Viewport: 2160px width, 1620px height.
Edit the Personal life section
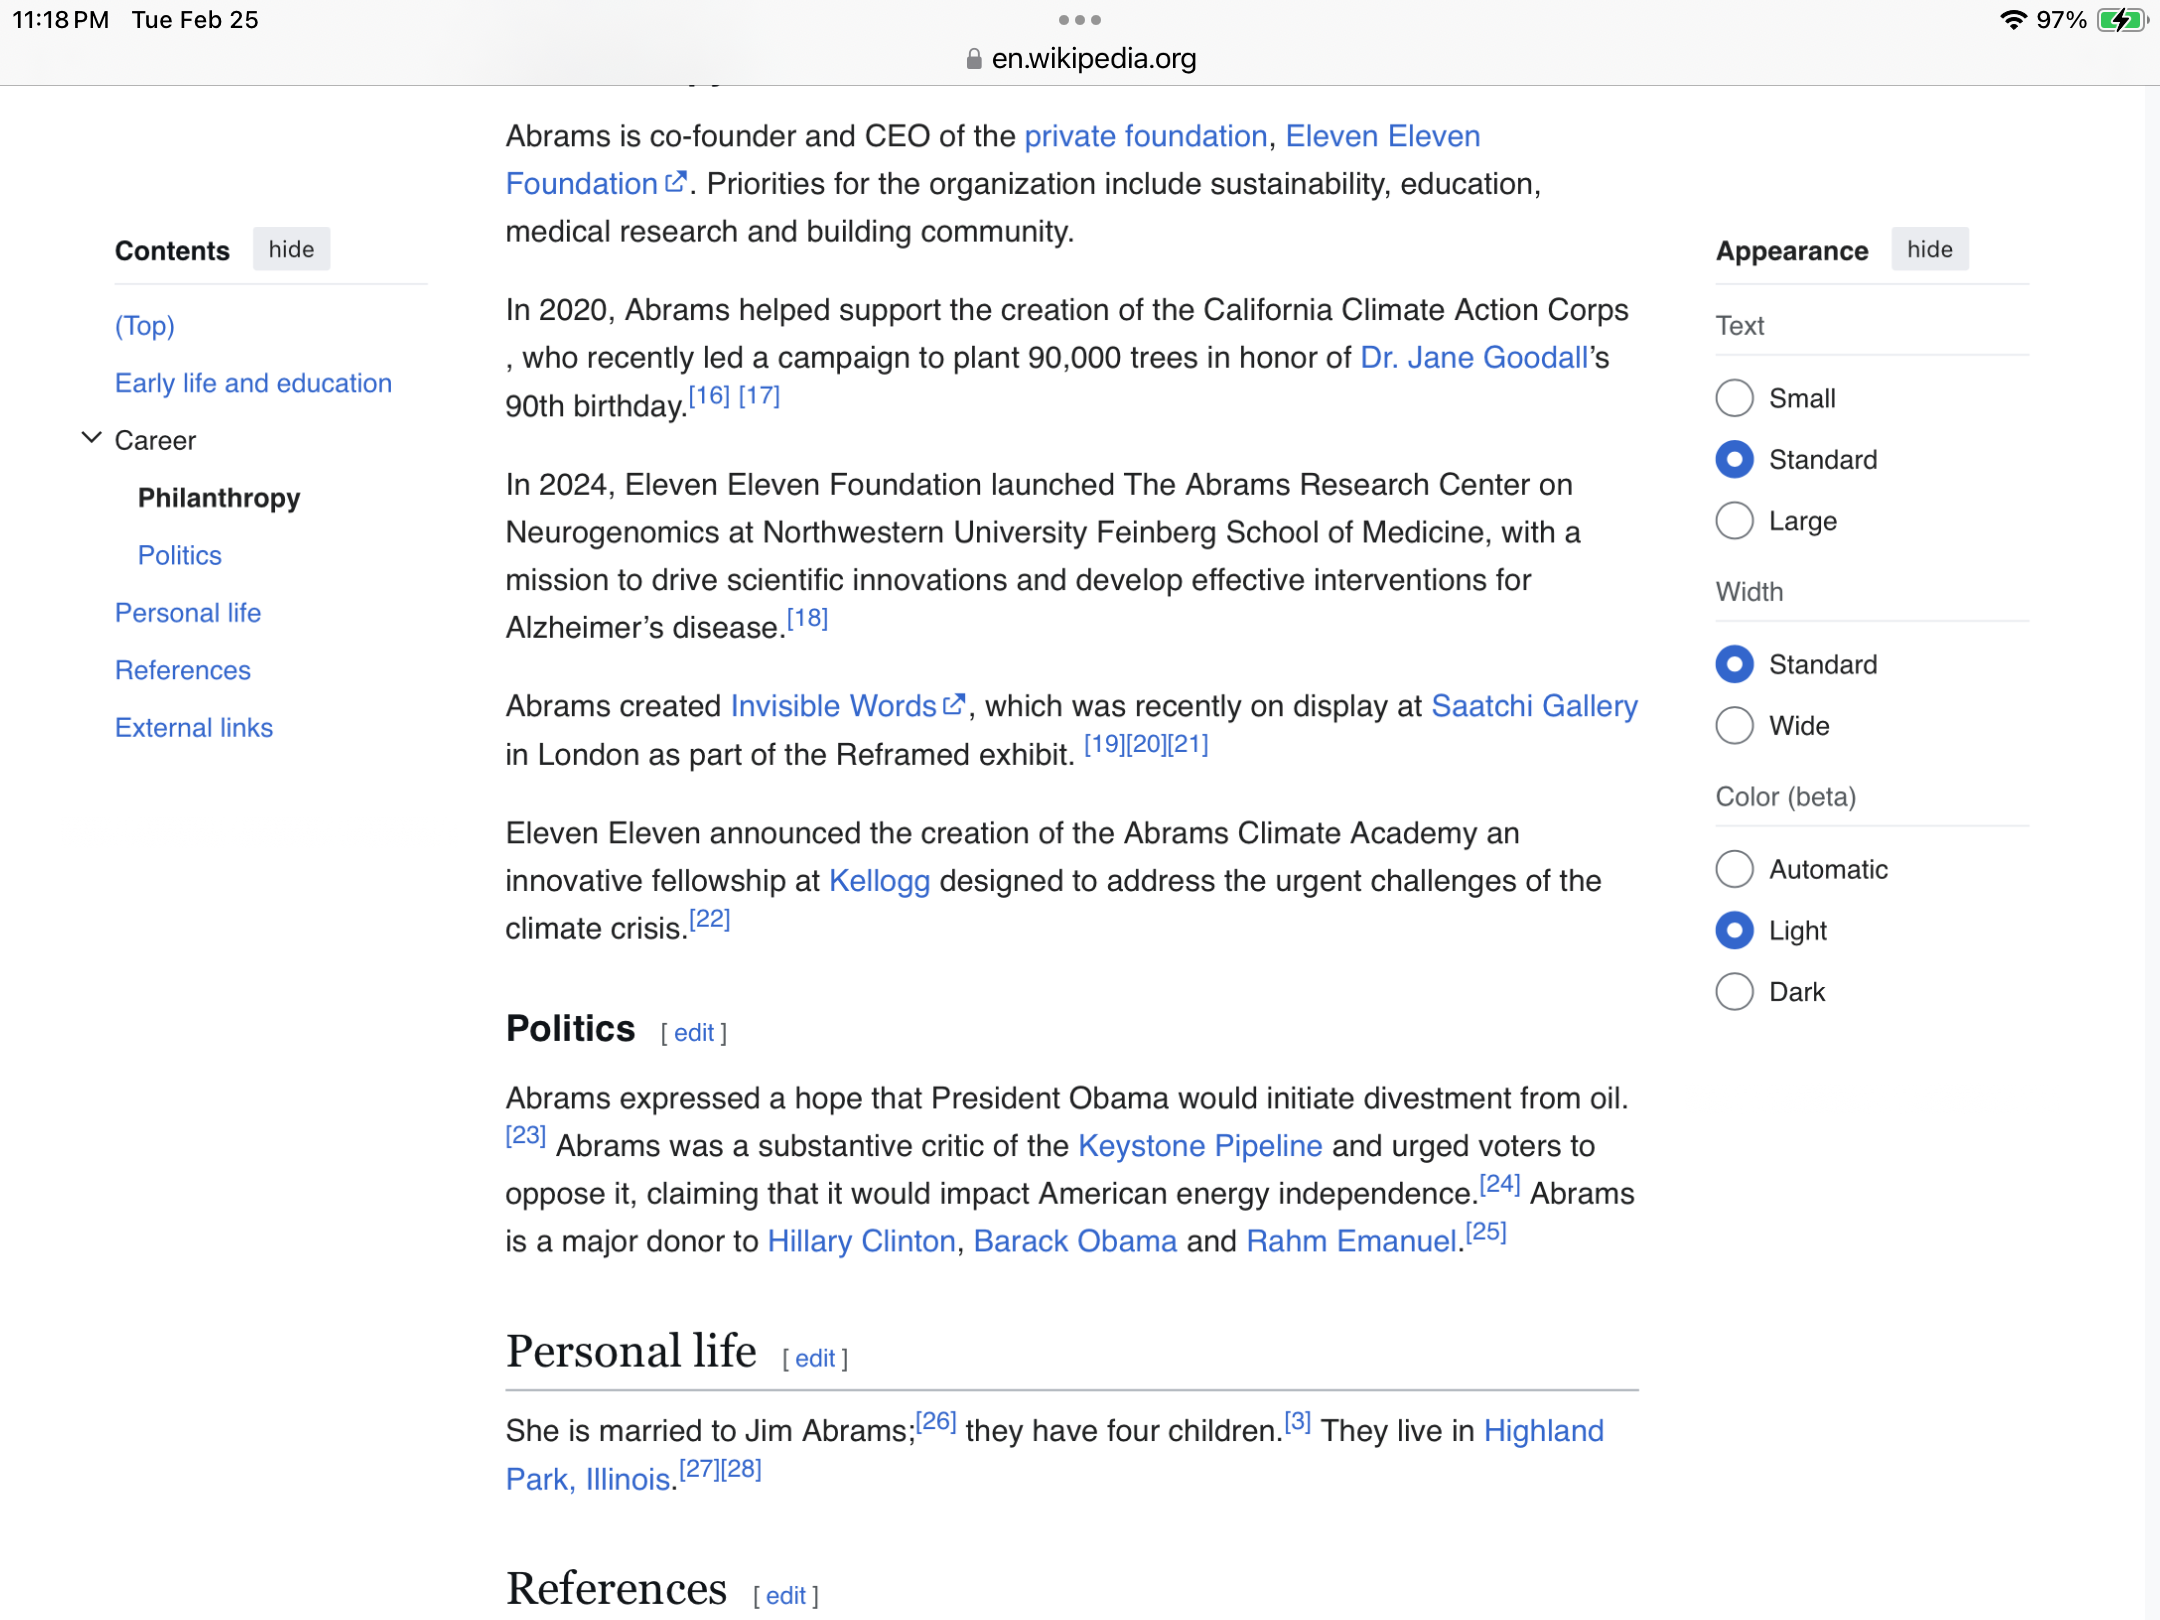(x=815, y=1359)
